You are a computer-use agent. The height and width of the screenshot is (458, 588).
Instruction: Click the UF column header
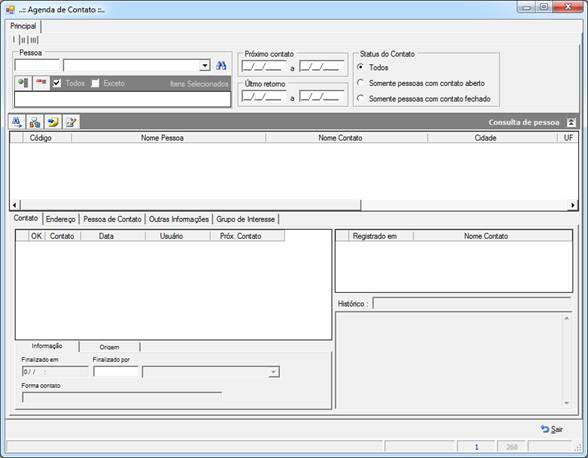[x=568, y=138]
